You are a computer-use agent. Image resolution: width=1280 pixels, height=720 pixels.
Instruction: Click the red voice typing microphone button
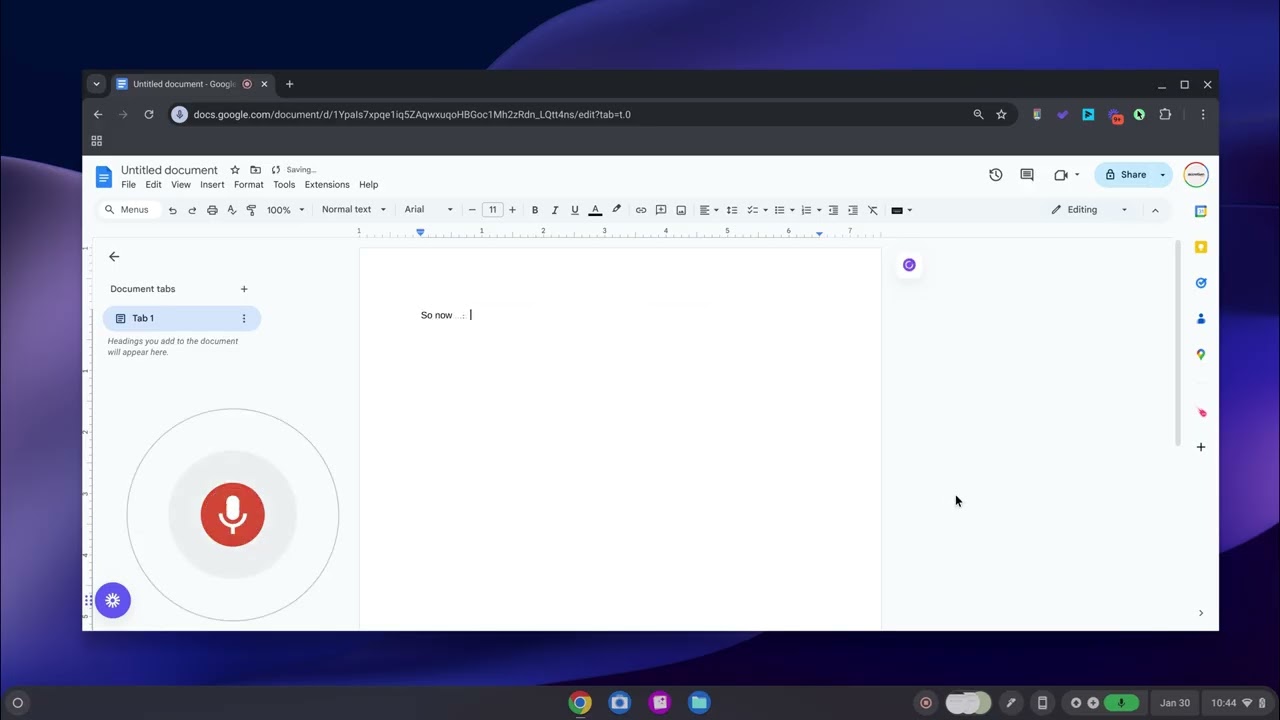232,514
